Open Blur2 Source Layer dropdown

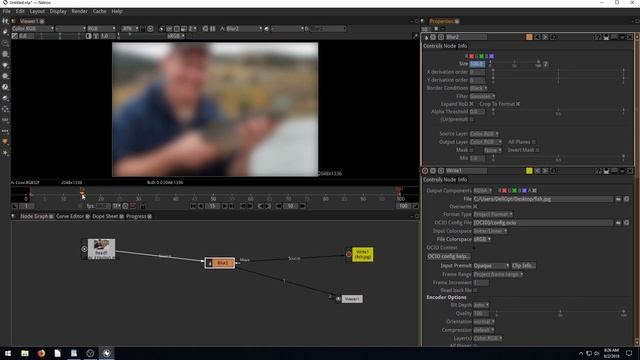coord(484,134)
